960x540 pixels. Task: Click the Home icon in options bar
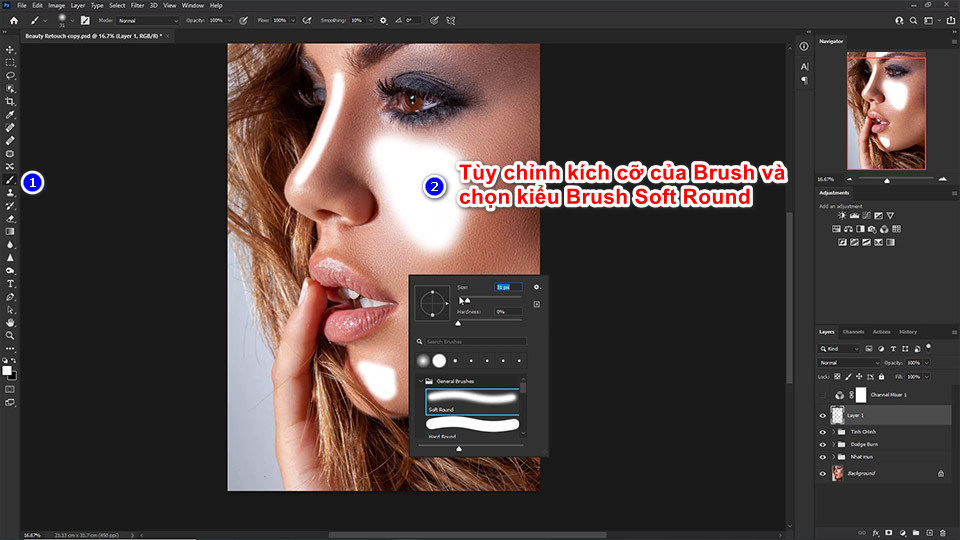(13, 20)
